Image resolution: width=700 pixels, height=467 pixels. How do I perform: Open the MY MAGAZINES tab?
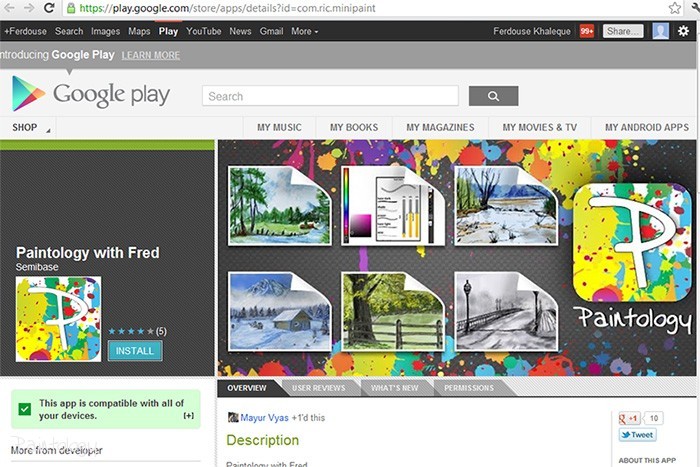[440, 127]
